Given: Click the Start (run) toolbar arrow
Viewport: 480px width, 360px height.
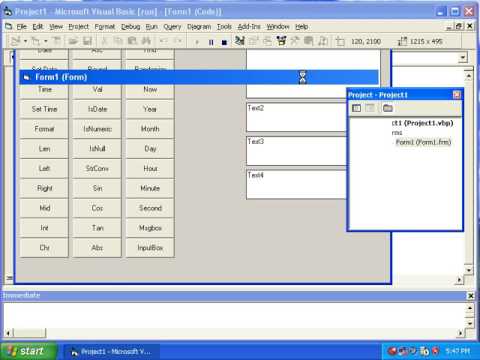Looking at the screenshot, I should pos(197,42).
